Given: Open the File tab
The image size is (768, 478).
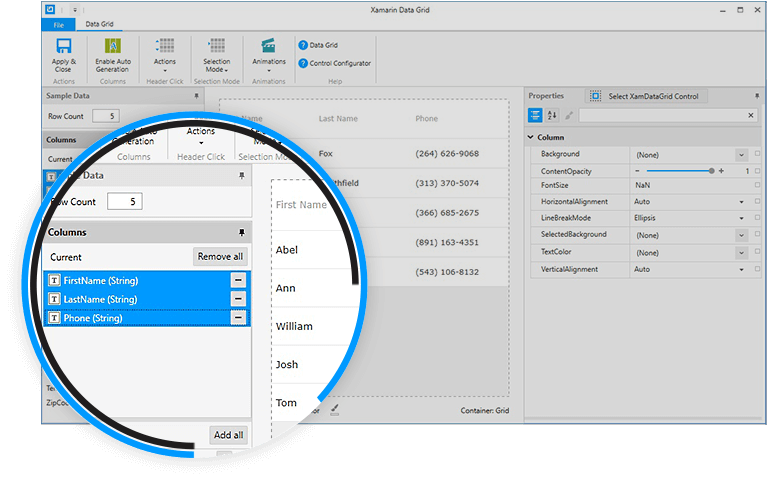Looking at the screenshot, I should pos(59,22).
